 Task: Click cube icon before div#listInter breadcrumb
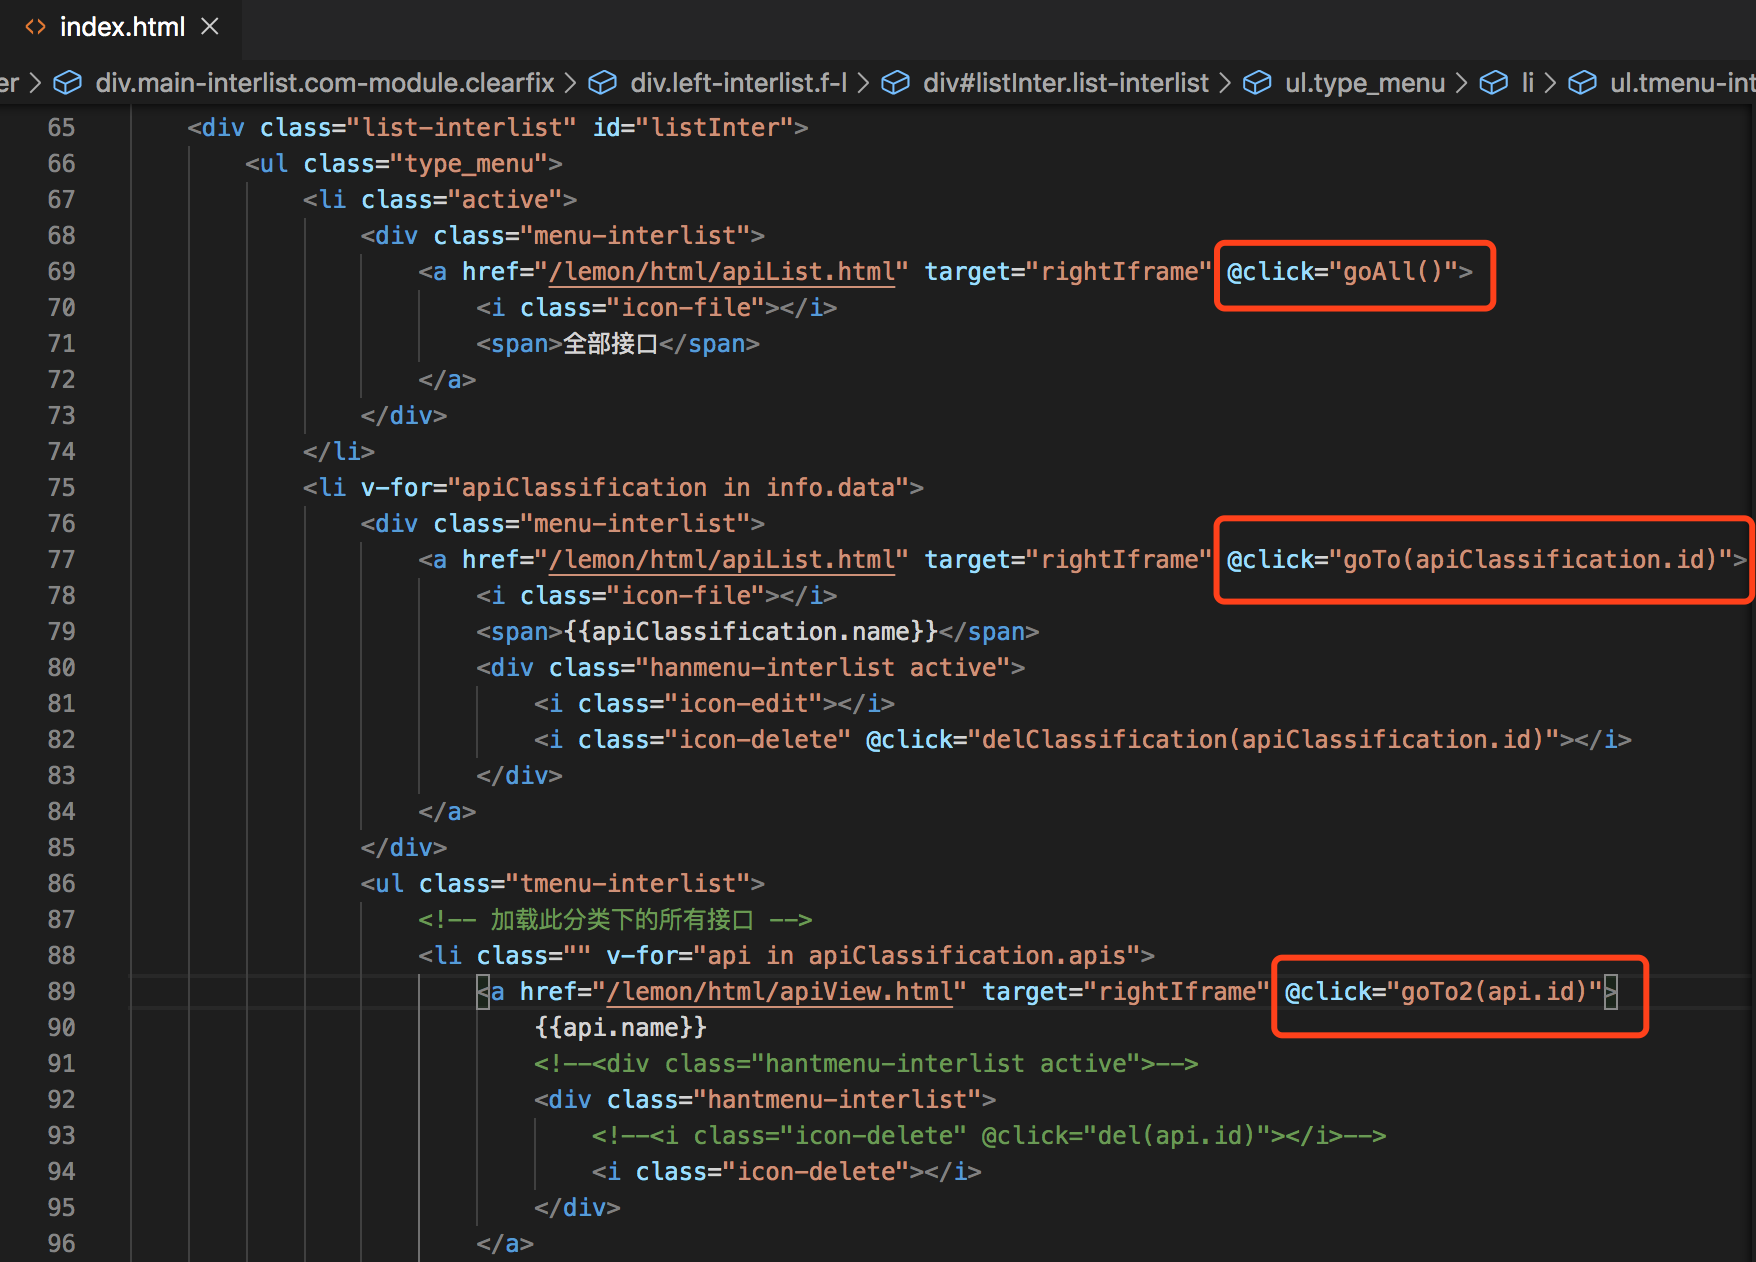[x=895, y=83]
